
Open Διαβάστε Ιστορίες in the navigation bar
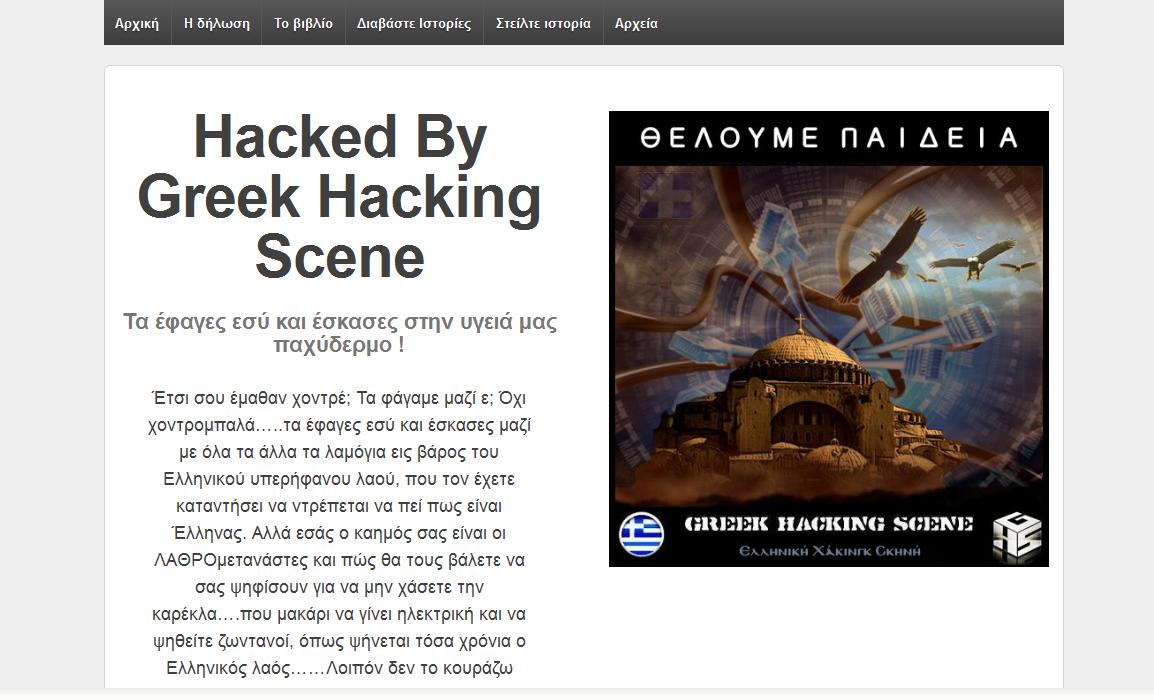pyautogui.click(x=414, y=24)
